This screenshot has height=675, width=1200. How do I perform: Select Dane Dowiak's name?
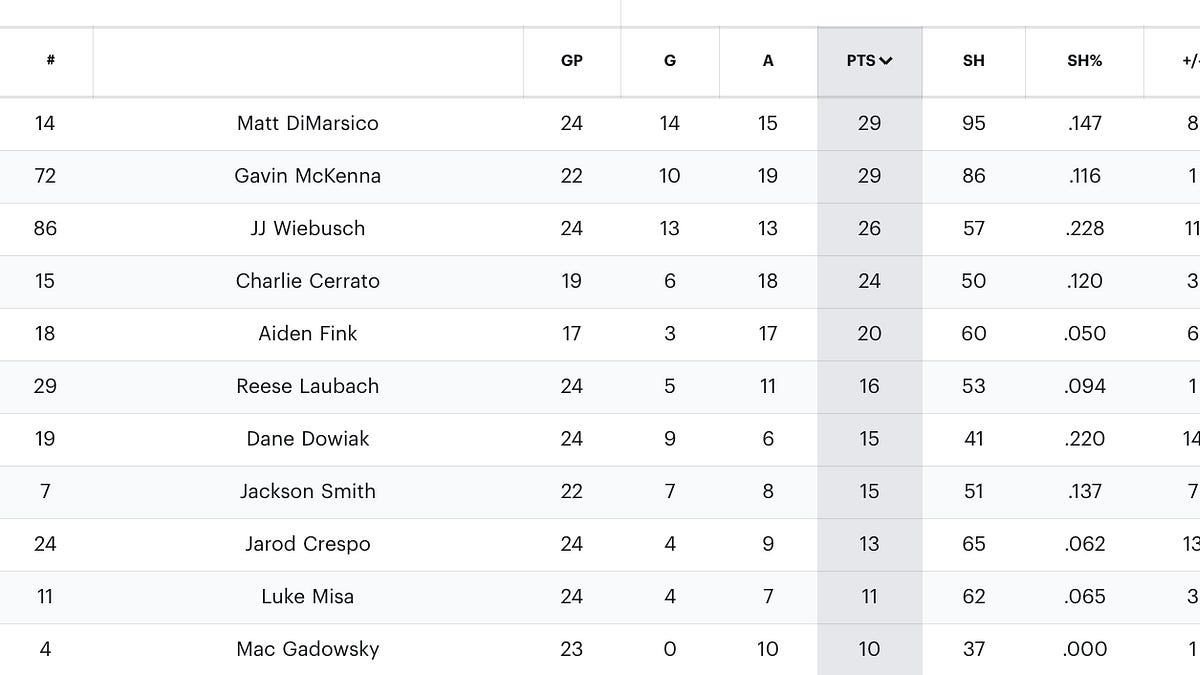(308, 438)
